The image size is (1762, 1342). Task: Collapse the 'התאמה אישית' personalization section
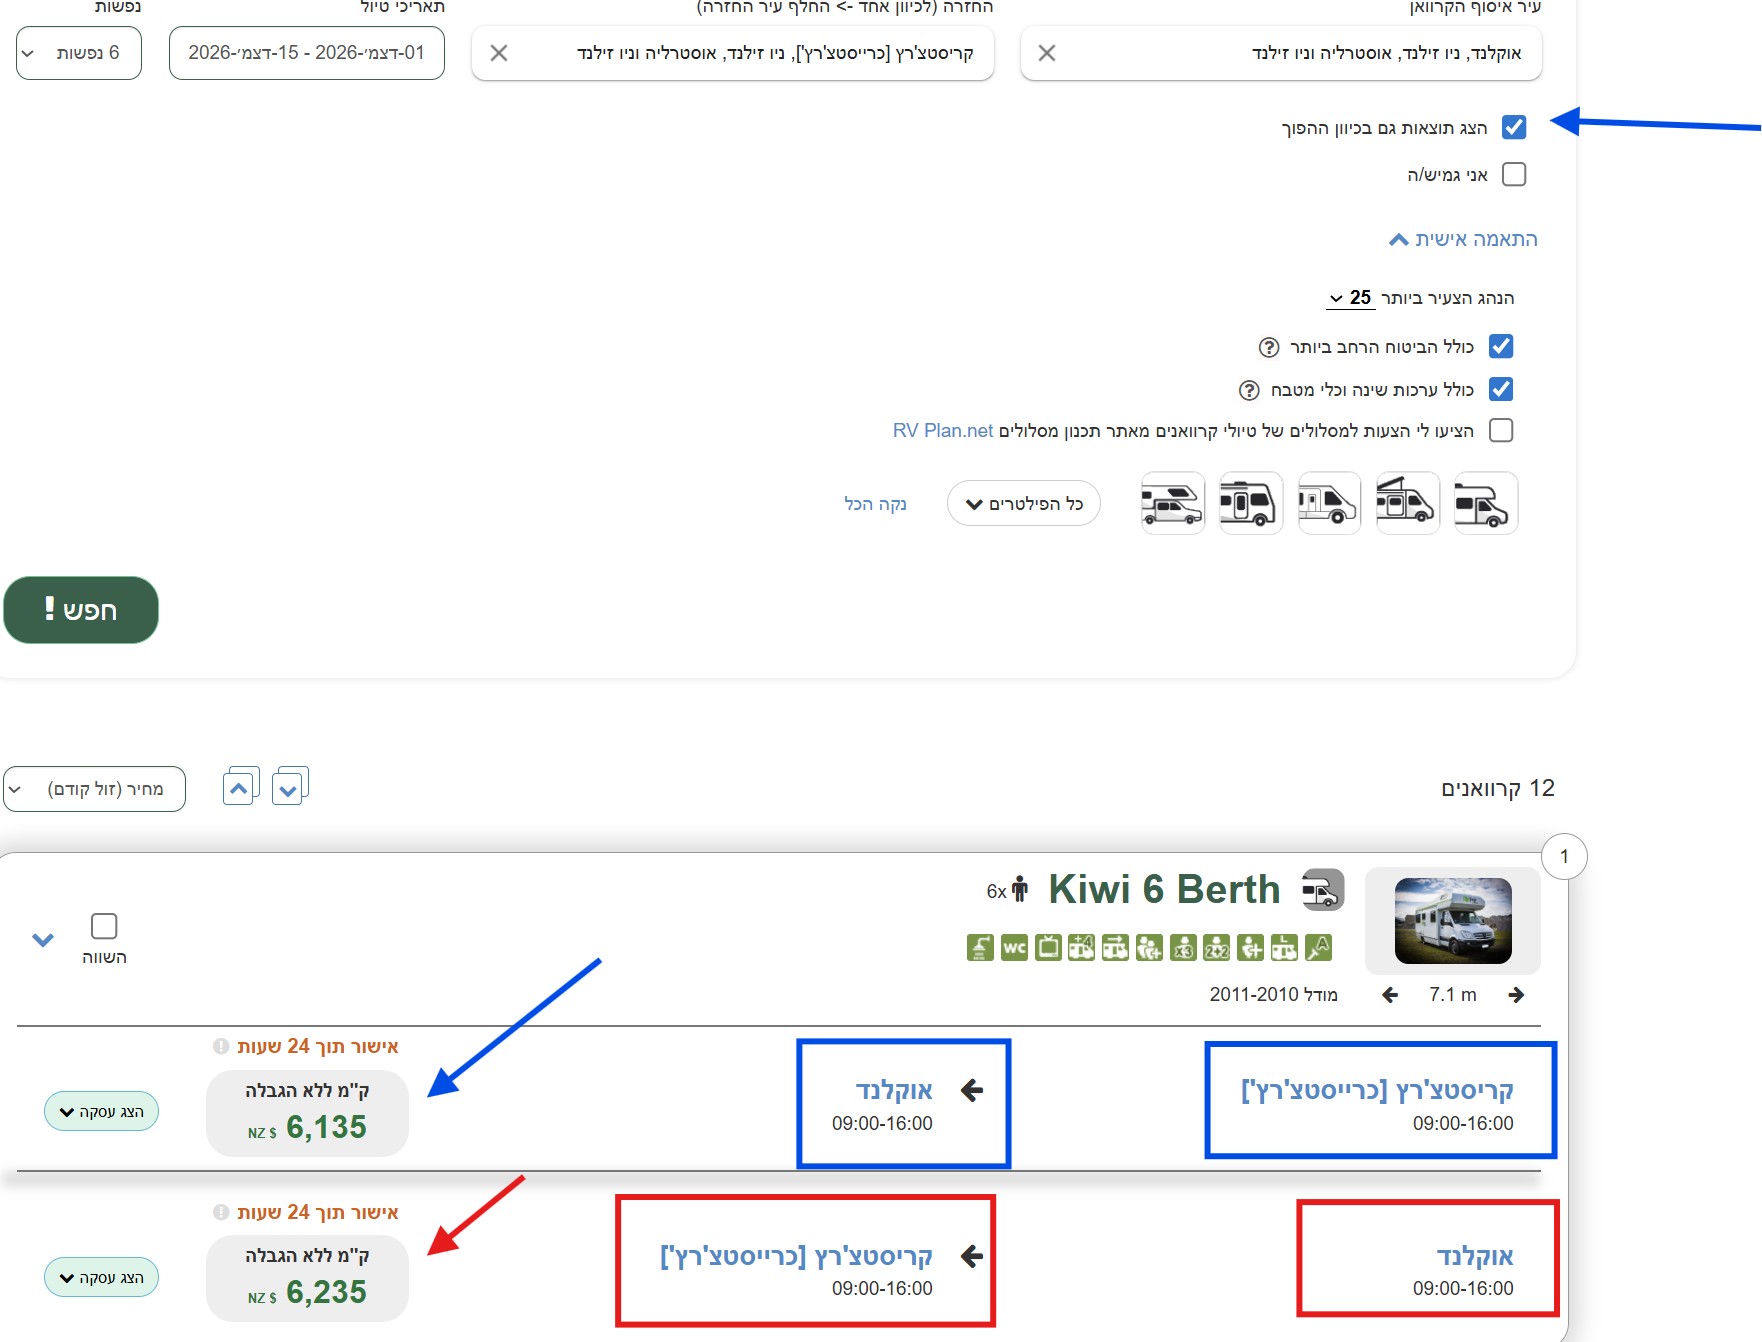coord(1463,240)
